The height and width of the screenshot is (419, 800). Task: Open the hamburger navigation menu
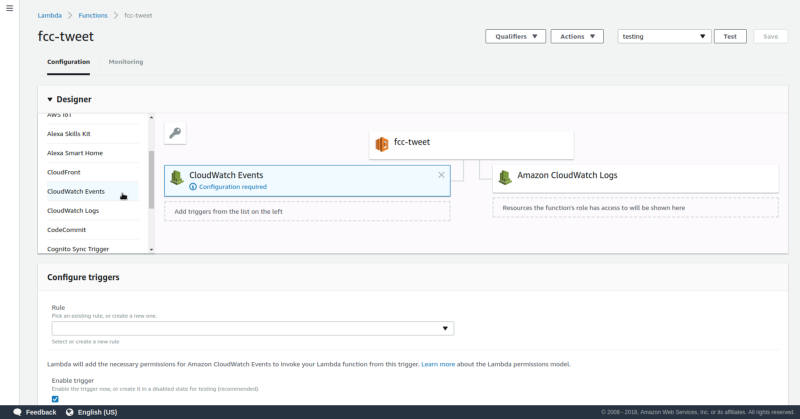click(9, 8)
